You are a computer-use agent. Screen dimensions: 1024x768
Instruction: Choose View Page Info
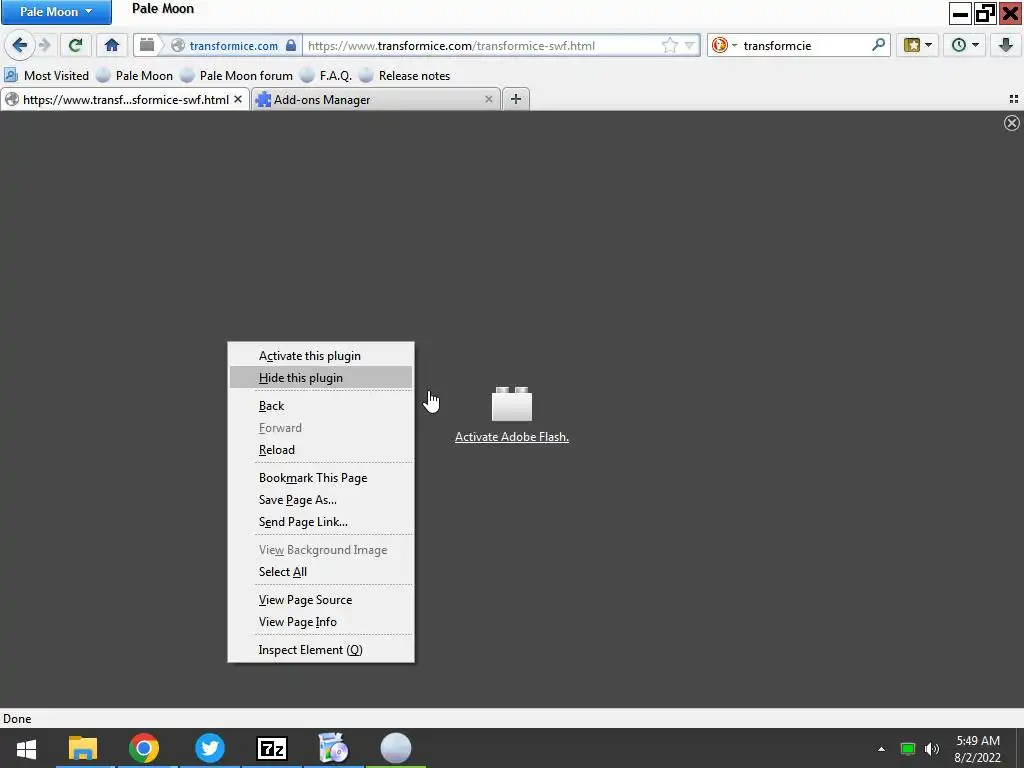coord(321,622)
